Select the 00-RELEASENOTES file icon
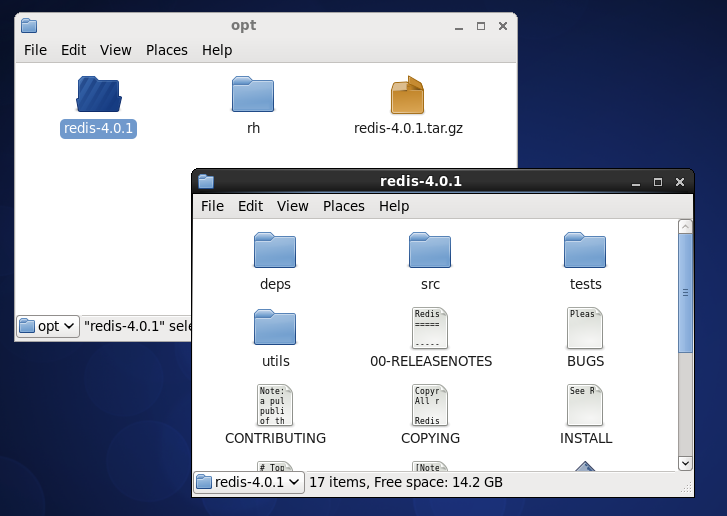Viewport: 727px width, 516px height. (430, 328)
